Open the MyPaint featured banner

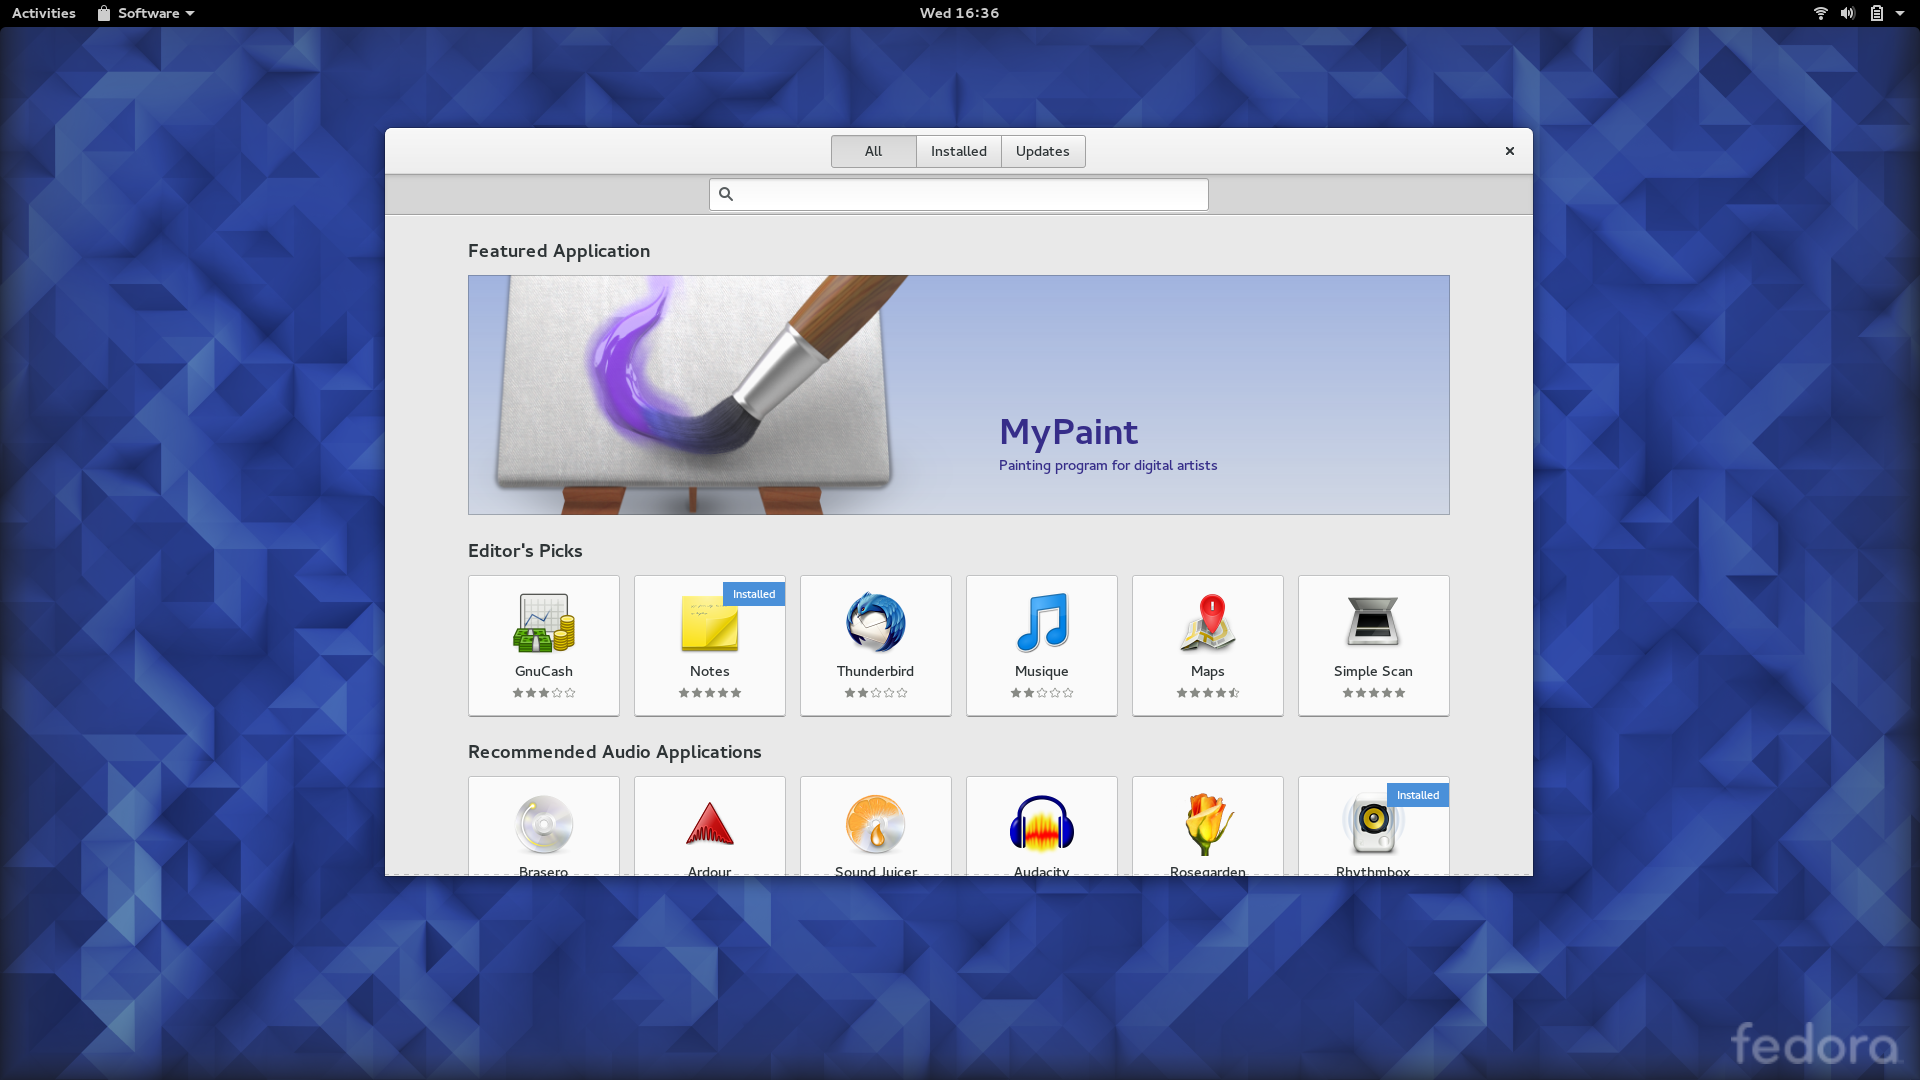tap(958, 395)
